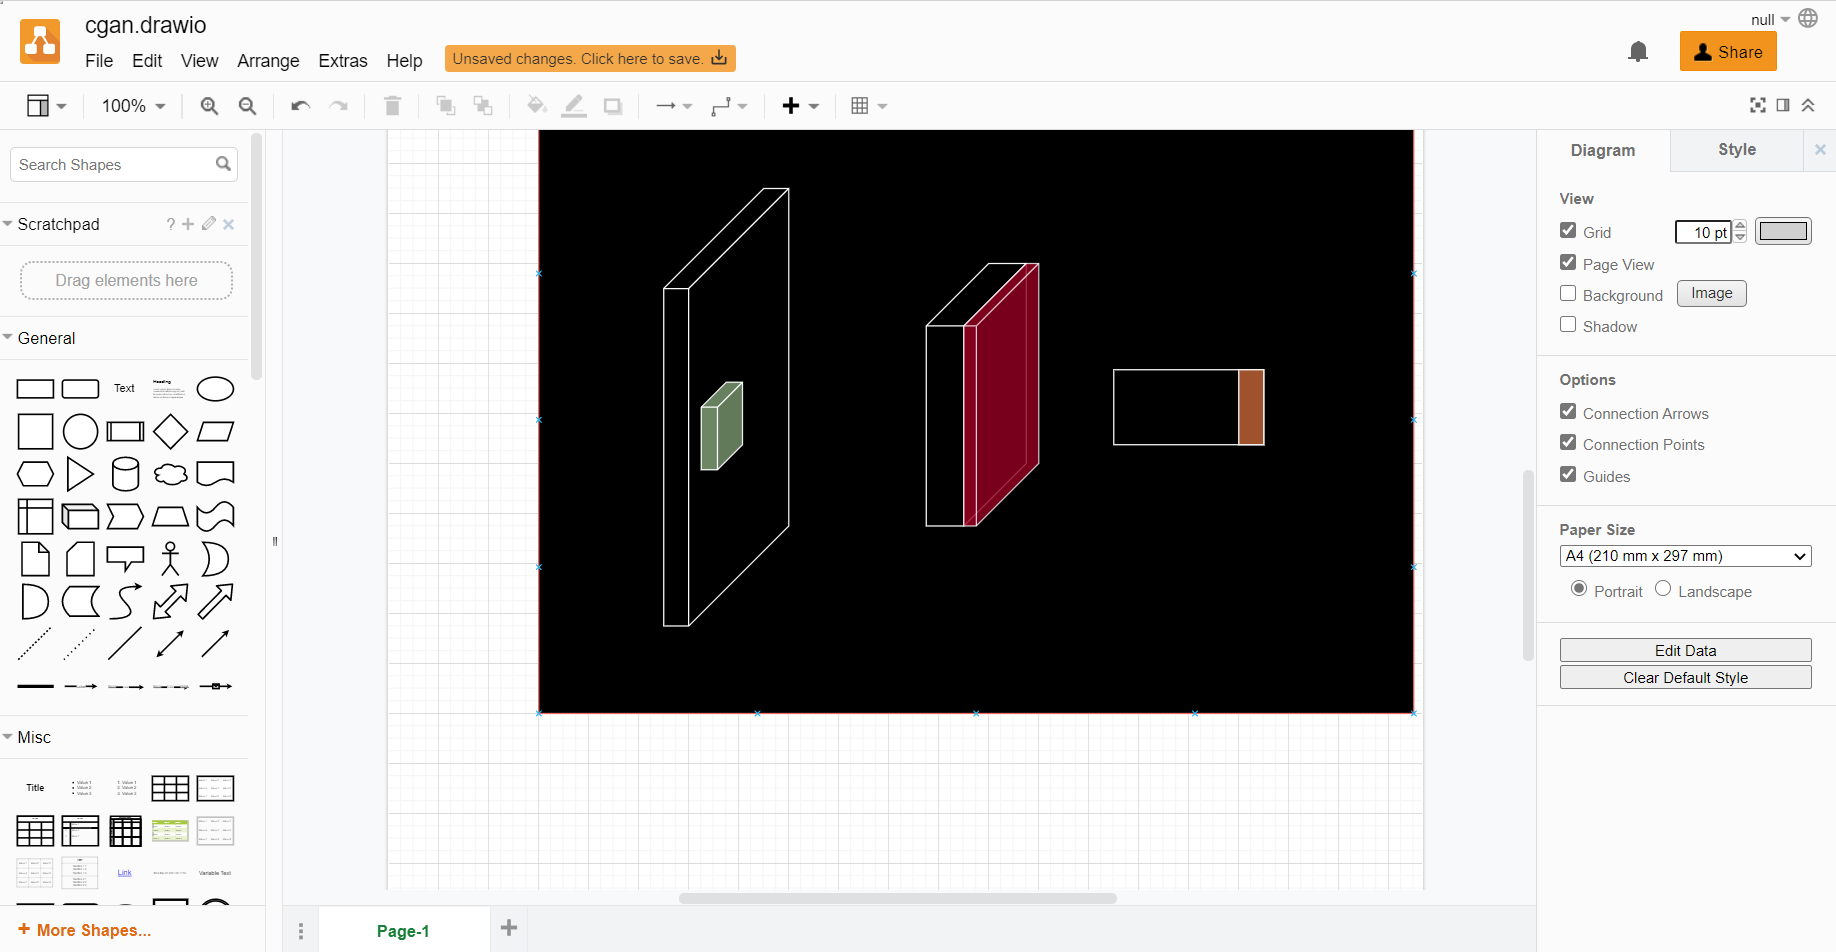Select the triangle shape in General
Viewport: 1836px width, 952px height.
[80, 474]
